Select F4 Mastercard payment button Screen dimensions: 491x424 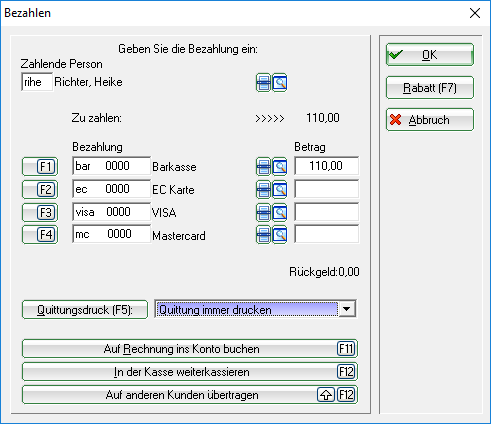click(x=40, y=235)
